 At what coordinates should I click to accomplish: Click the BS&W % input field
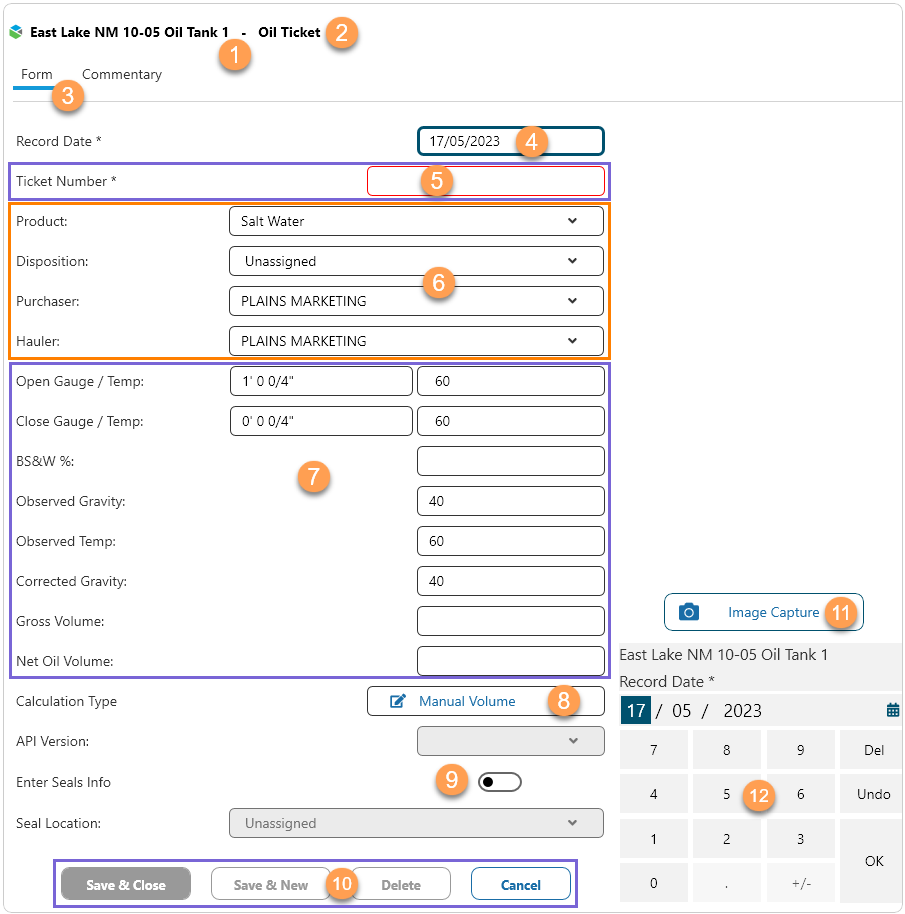(510, 461)
